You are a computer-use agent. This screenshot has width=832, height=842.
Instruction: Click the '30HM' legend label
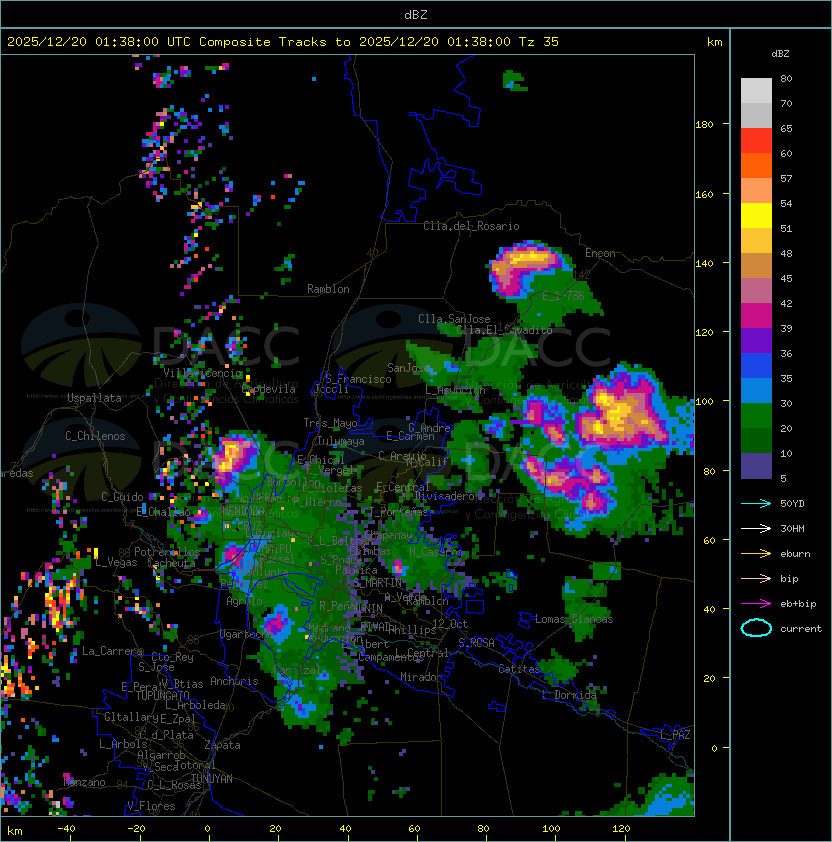click(792, 528)
